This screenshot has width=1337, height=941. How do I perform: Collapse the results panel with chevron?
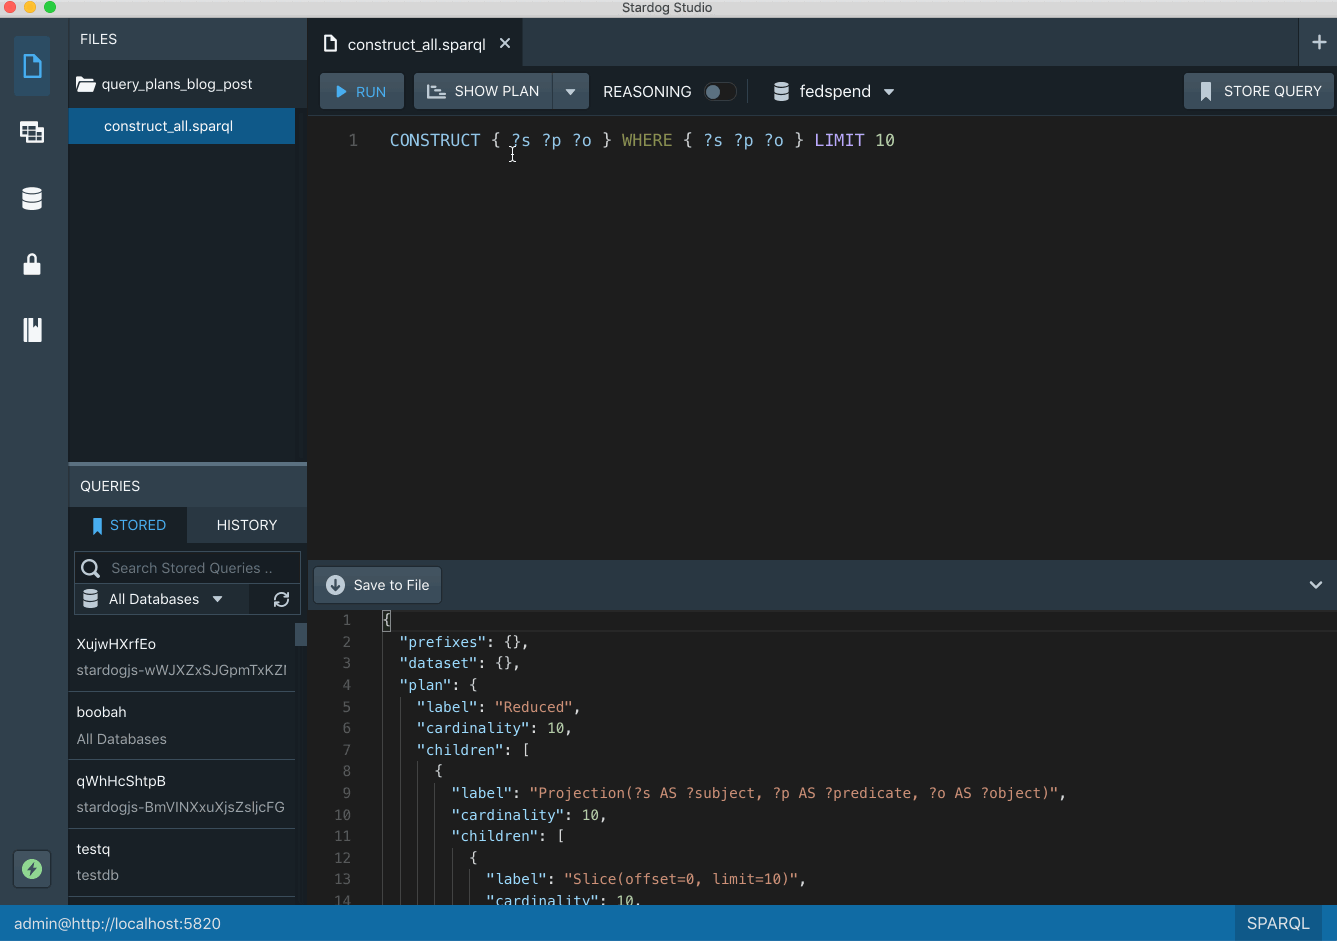(x=1315, y=585)
